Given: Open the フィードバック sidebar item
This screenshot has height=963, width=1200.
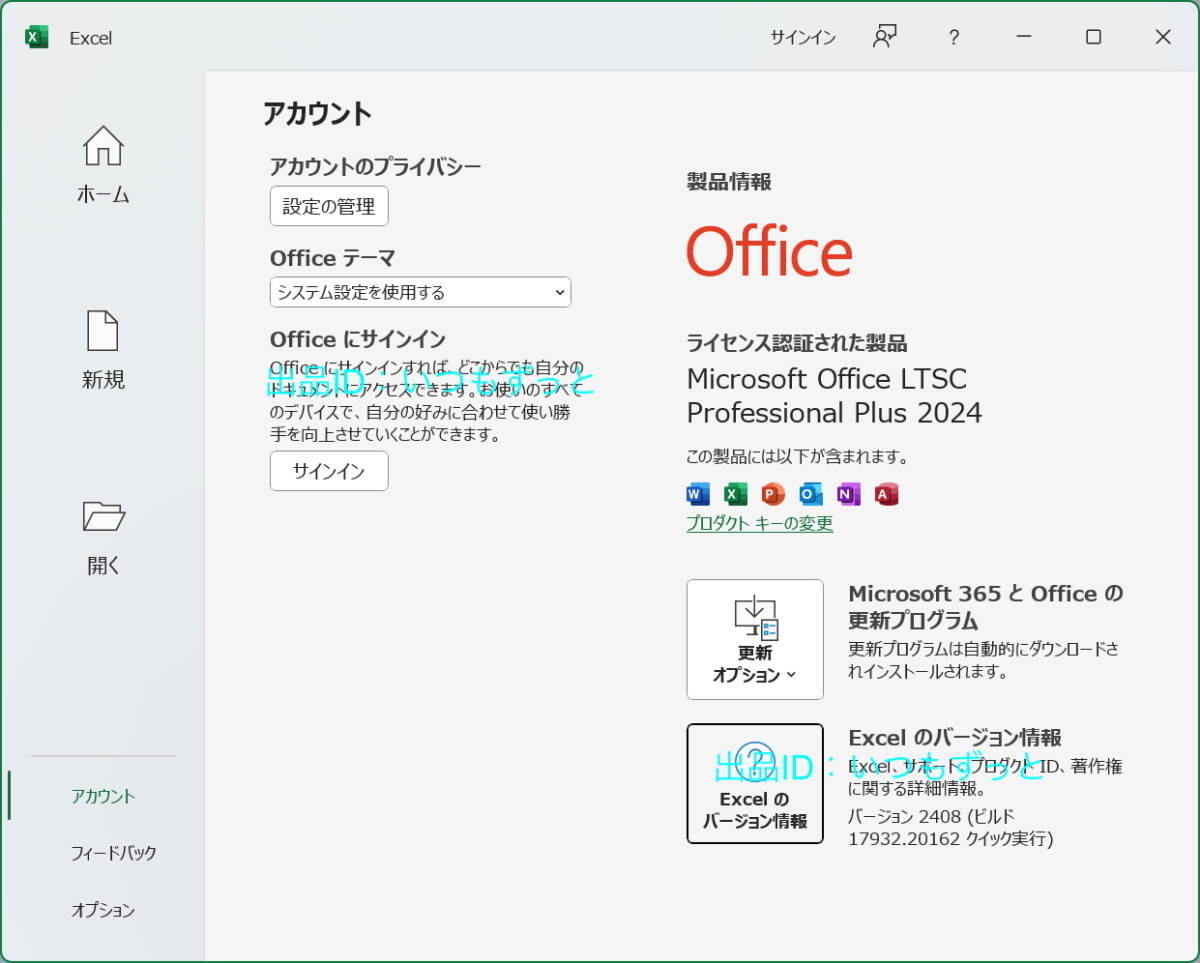Looking at the screenshot, I should [113, 853].
